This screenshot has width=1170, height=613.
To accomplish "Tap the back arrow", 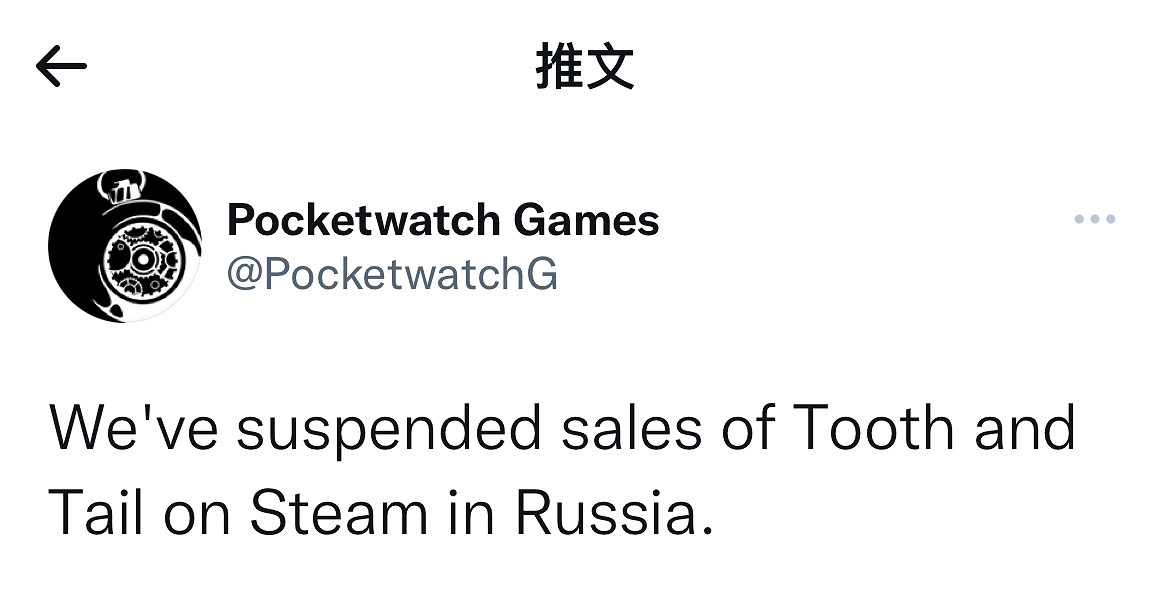I will pos(61,67).
